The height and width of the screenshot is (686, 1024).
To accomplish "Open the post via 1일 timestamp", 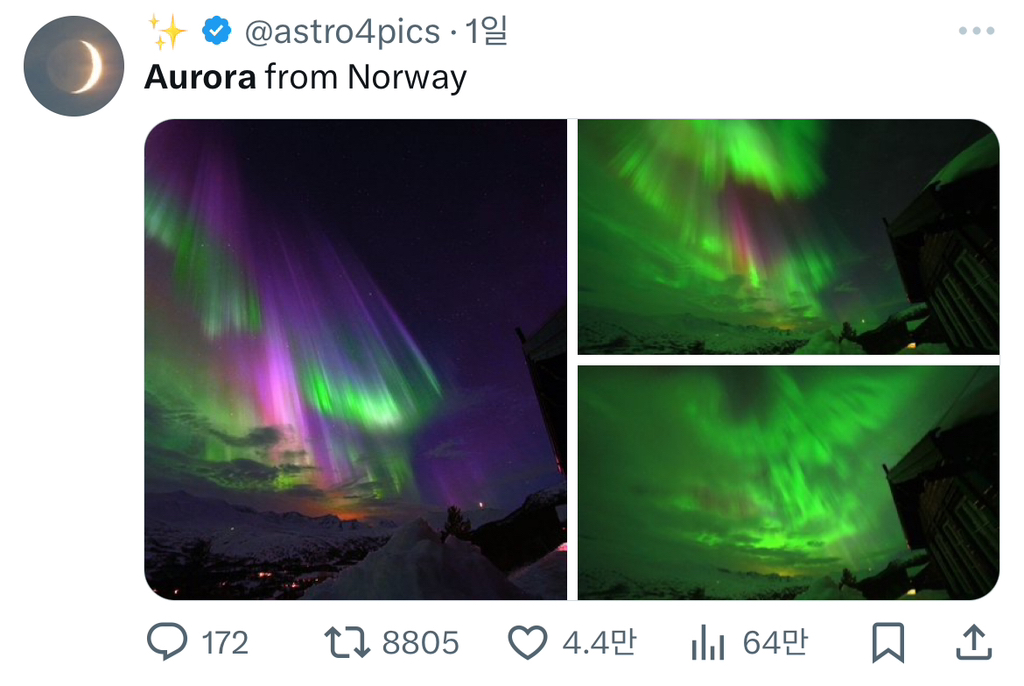I will 486,31.
